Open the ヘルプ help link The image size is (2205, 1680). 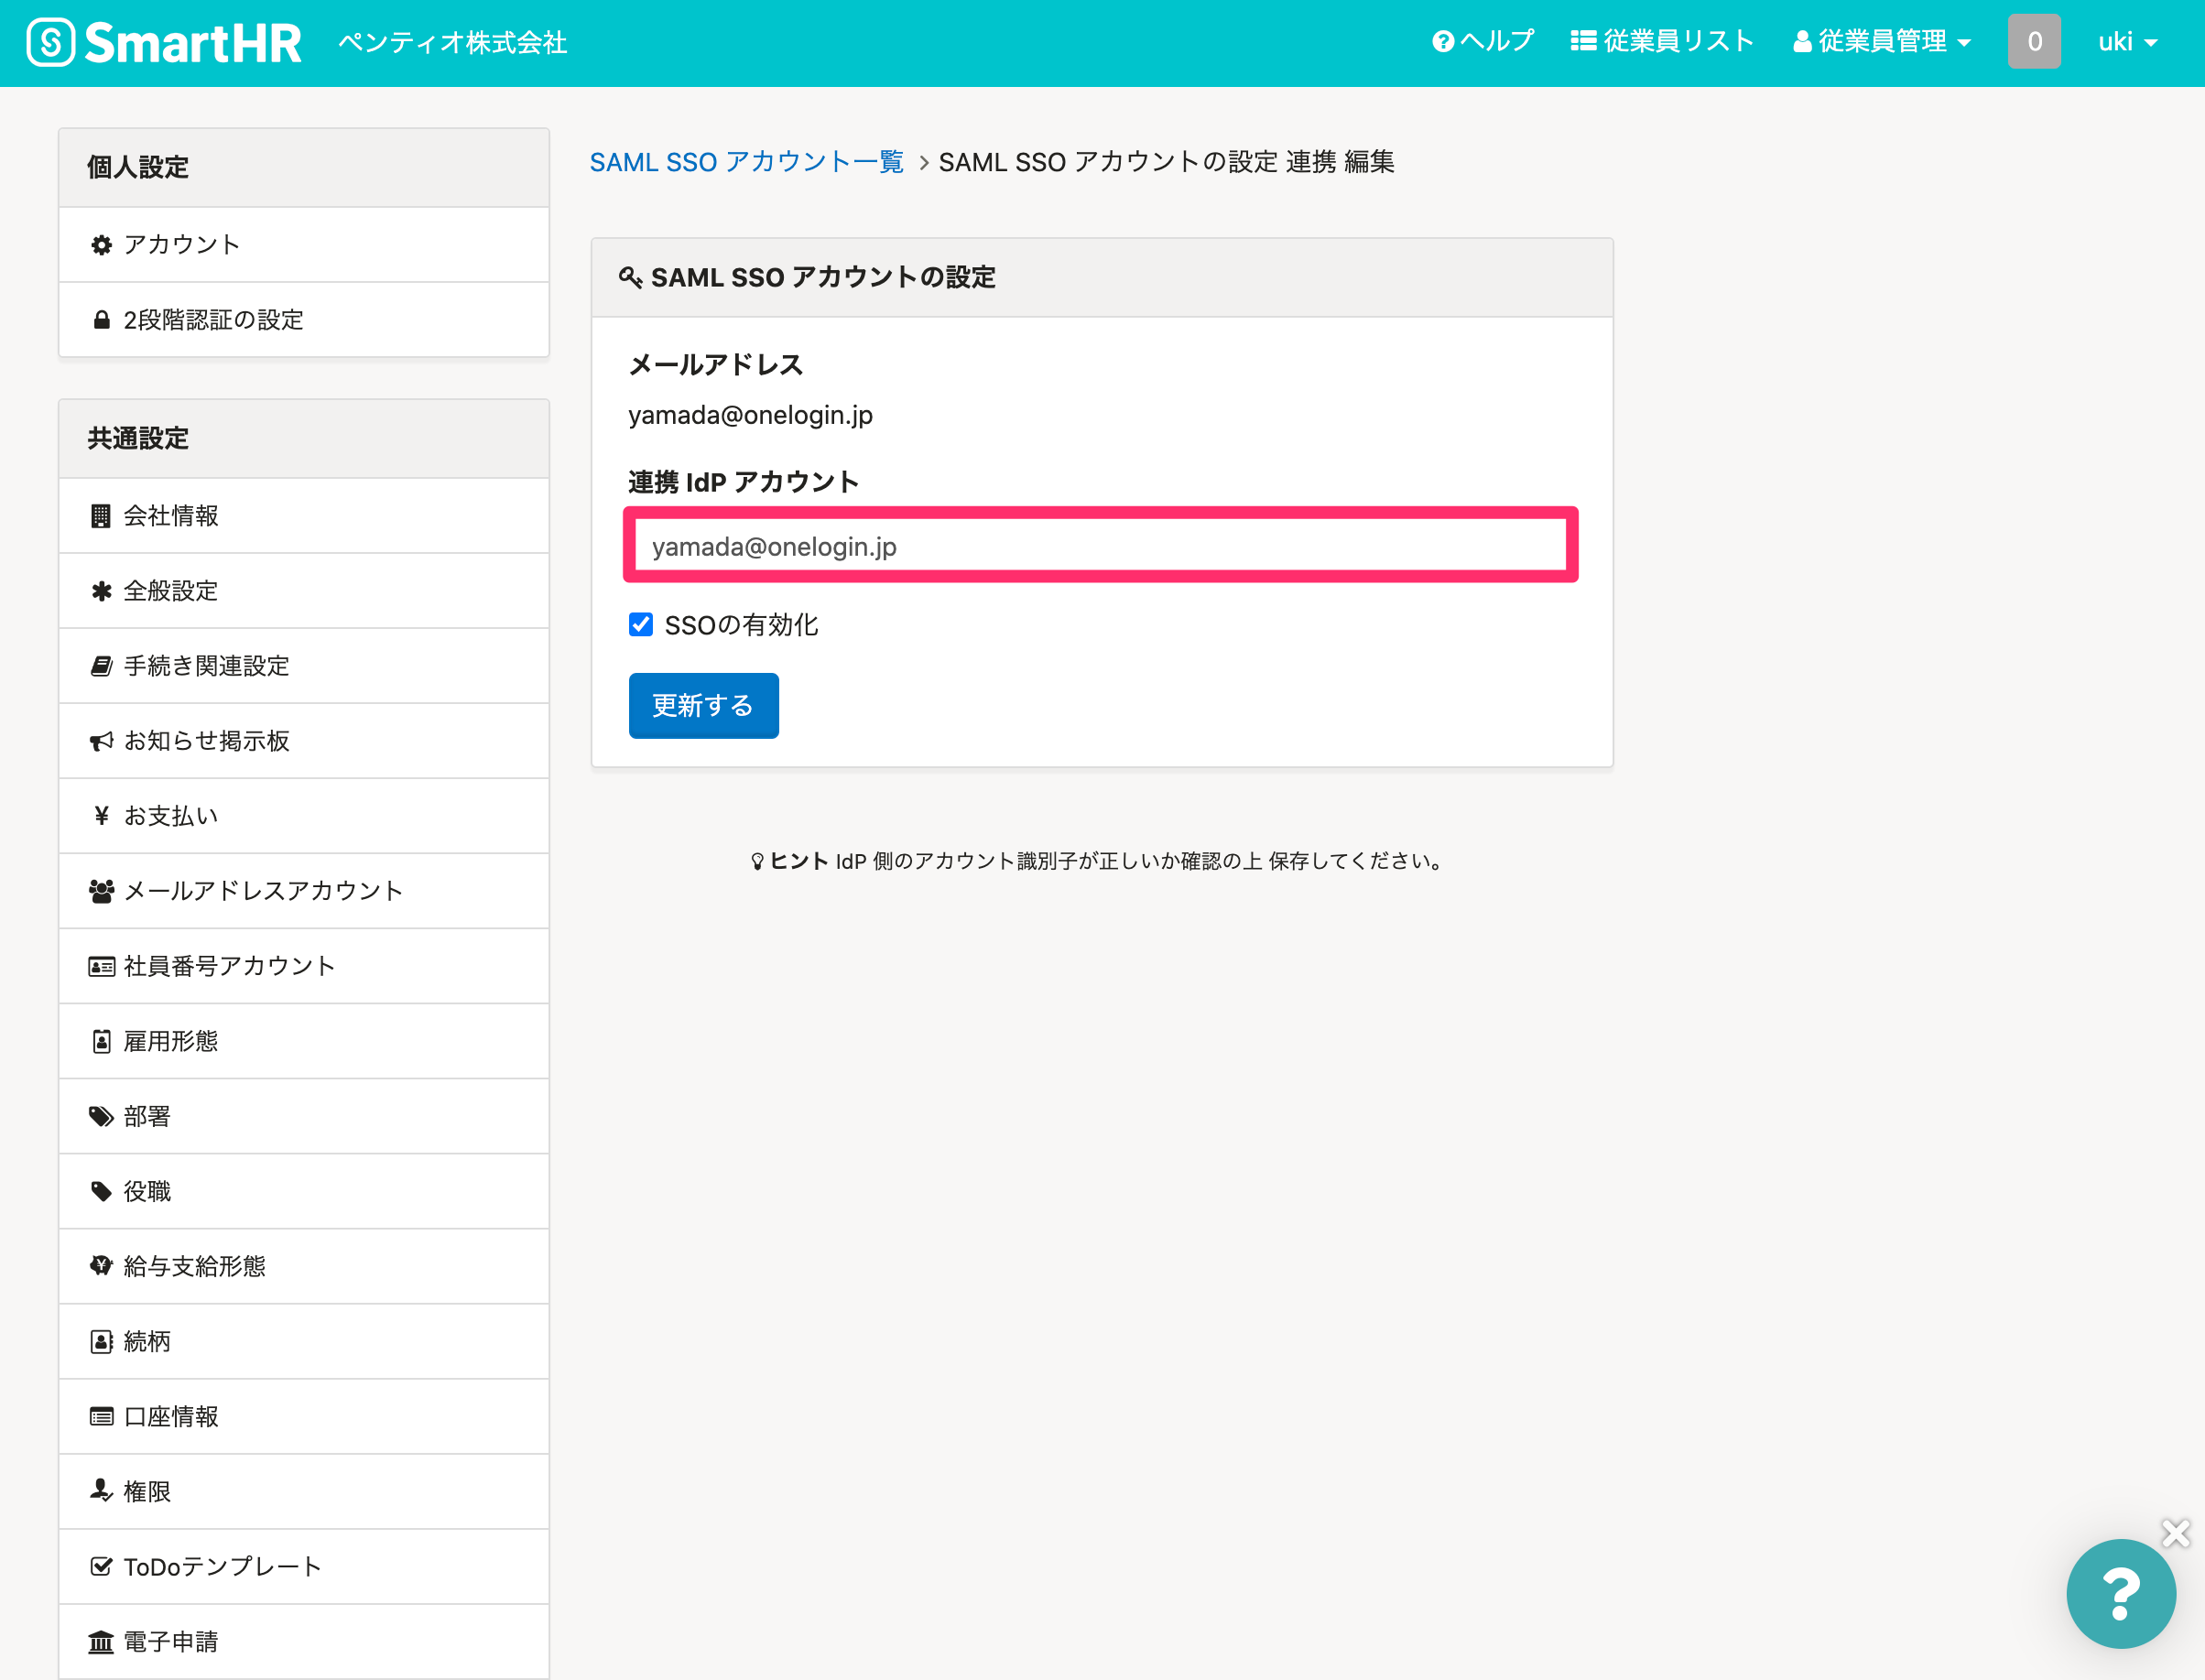click(x=1483, y=41)
